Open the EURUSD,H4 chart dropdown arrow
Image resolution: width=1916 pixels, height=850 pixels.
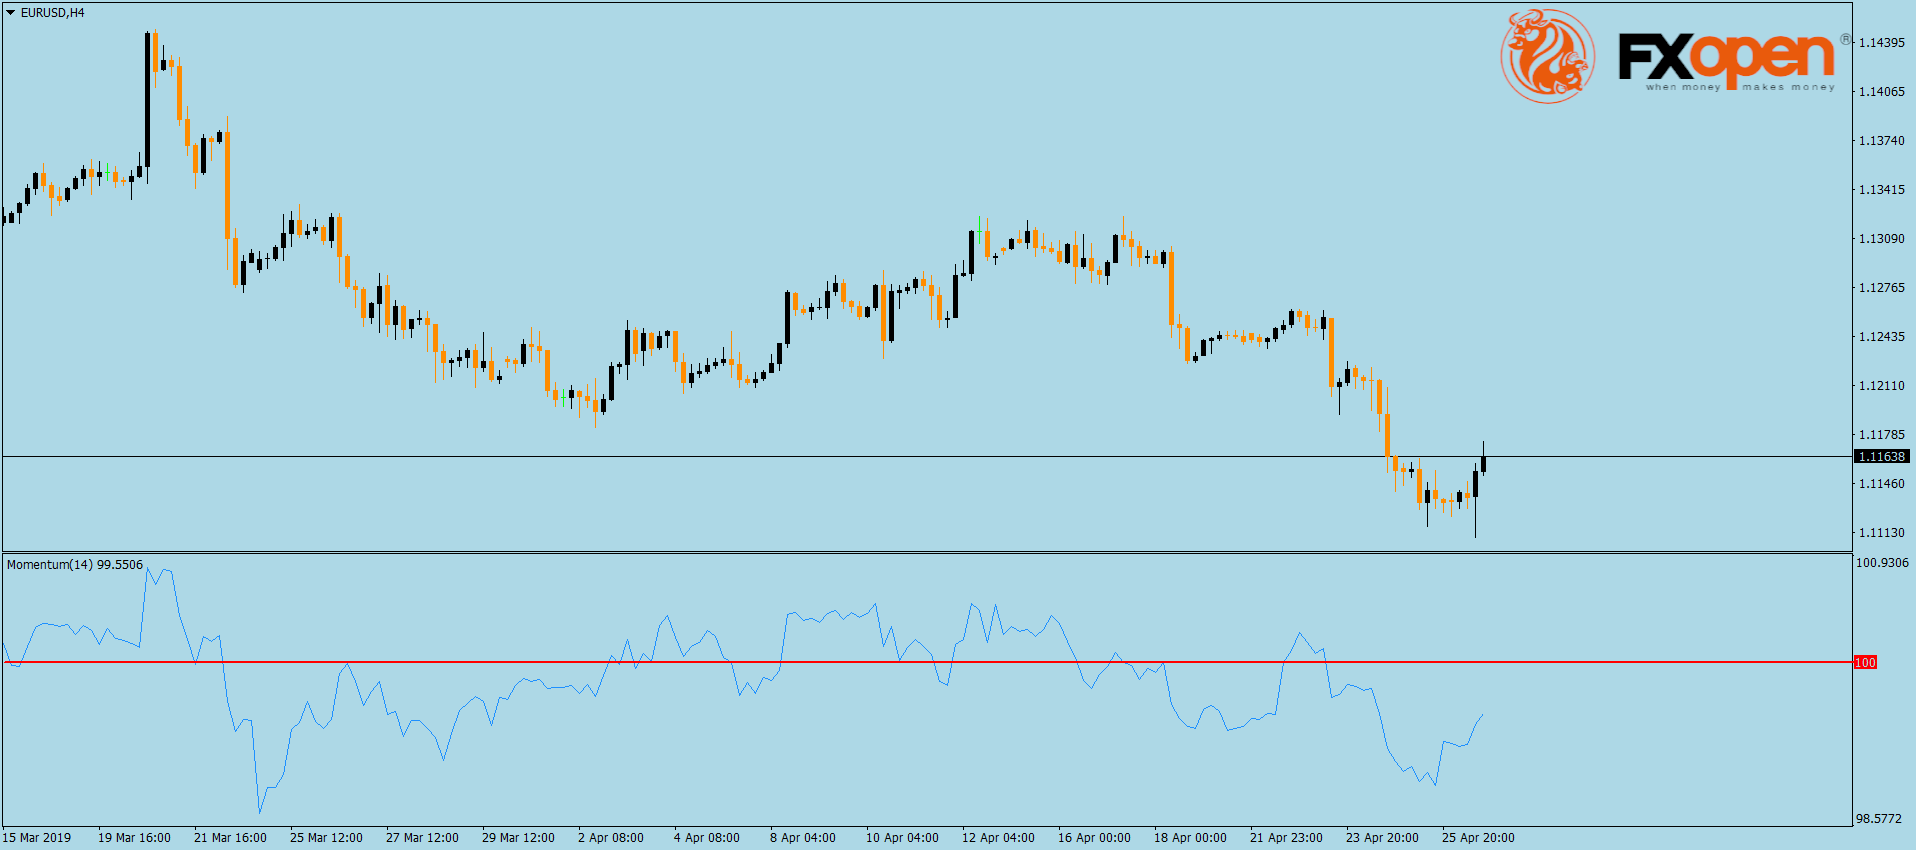(11, 13)
